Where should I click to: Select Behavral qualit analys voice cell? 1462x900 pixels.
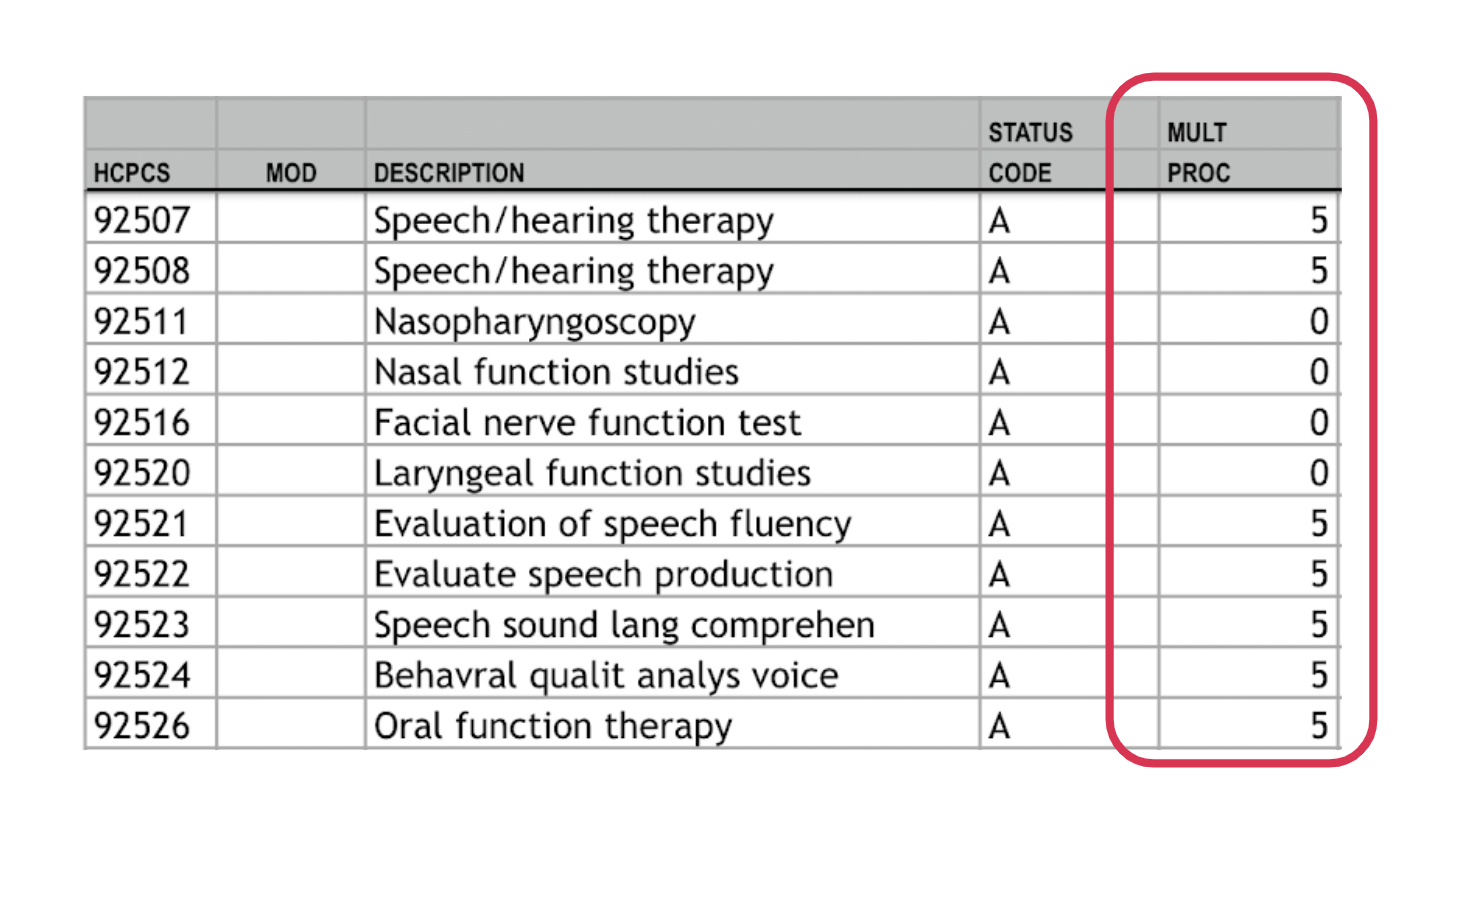point(672,674)
